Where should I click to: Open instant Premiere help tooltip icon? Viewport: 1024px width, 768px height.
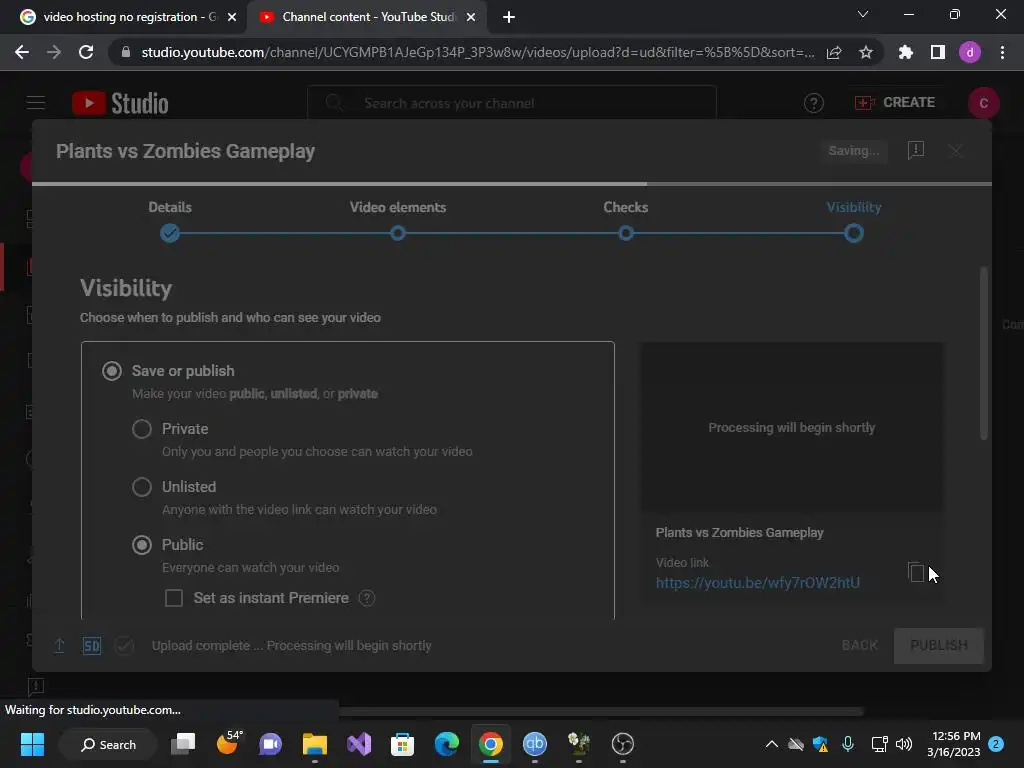tap(367, 598)
